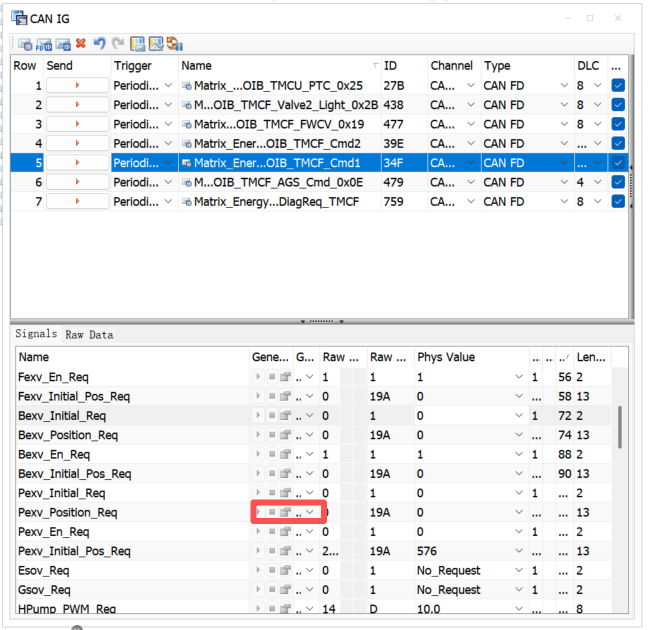Open Trigger dropdown for row 2
Image resolution: width=648 pixels, height=630 pixels.
[168, 105]
